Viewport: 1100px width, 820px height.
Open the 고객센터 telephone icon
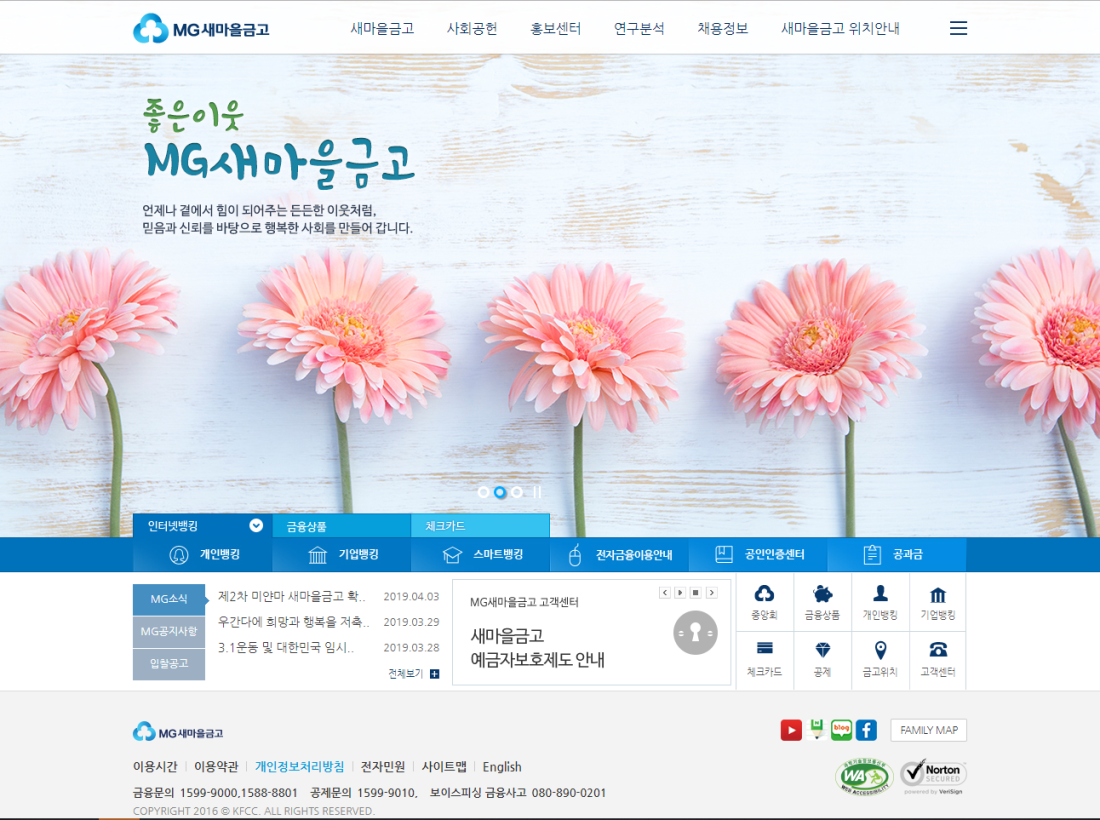click(937, 659)
